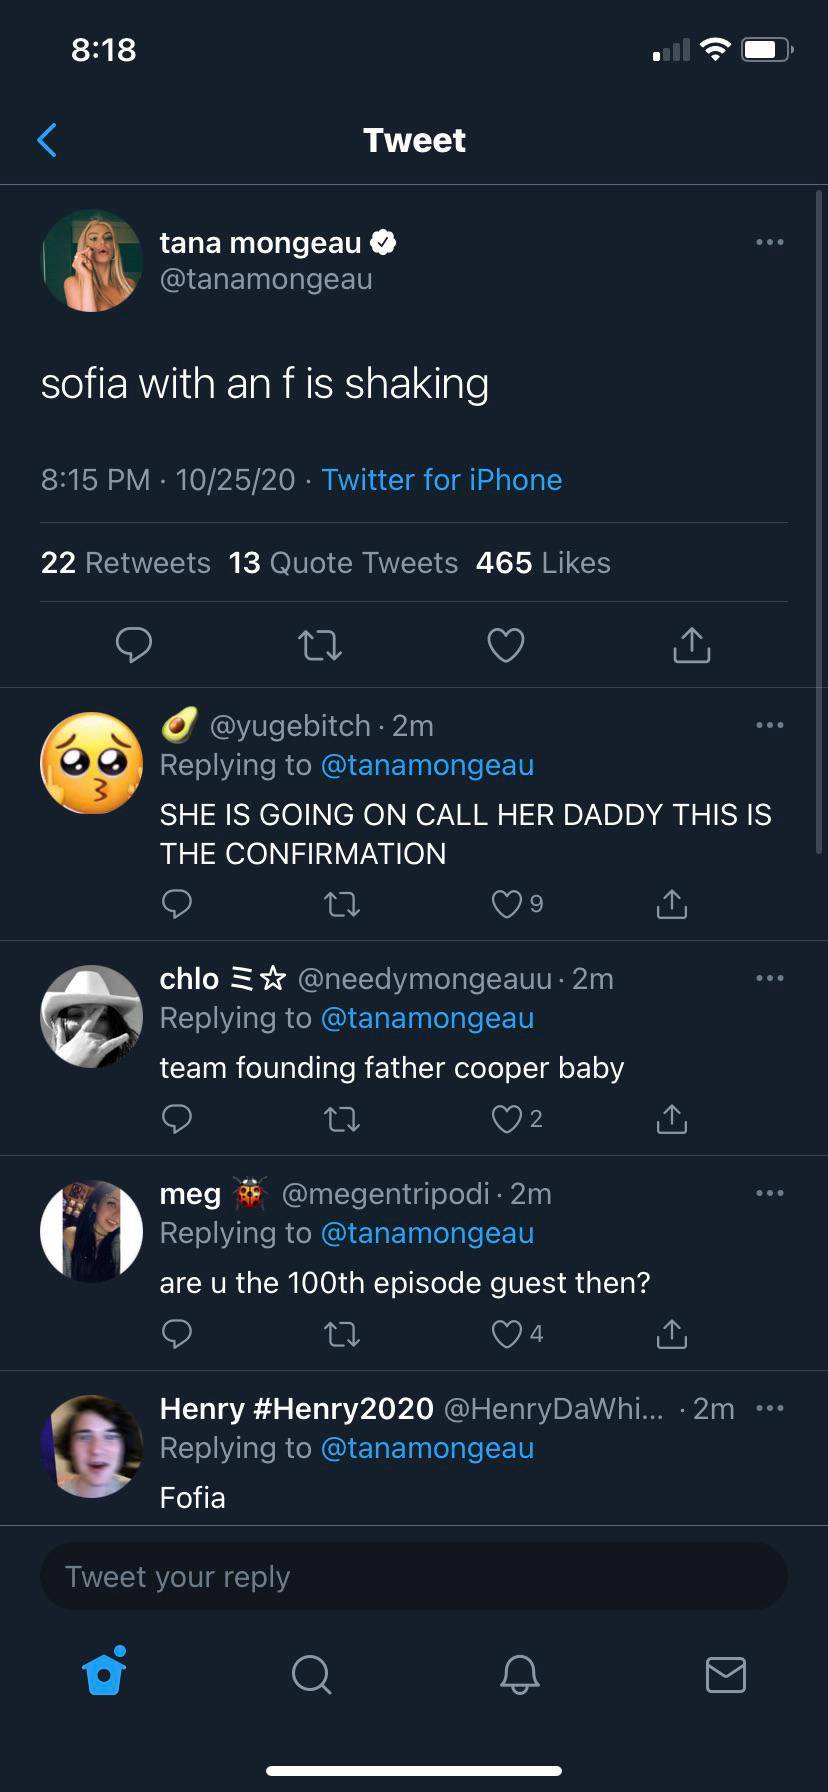Like tana mongeau's tweet

[506, 645]
